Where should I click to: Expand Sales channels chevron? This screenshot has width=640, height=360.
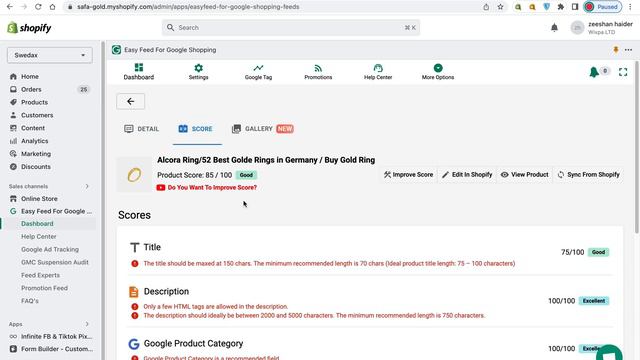pyautogui.click(x=87, y=187)
